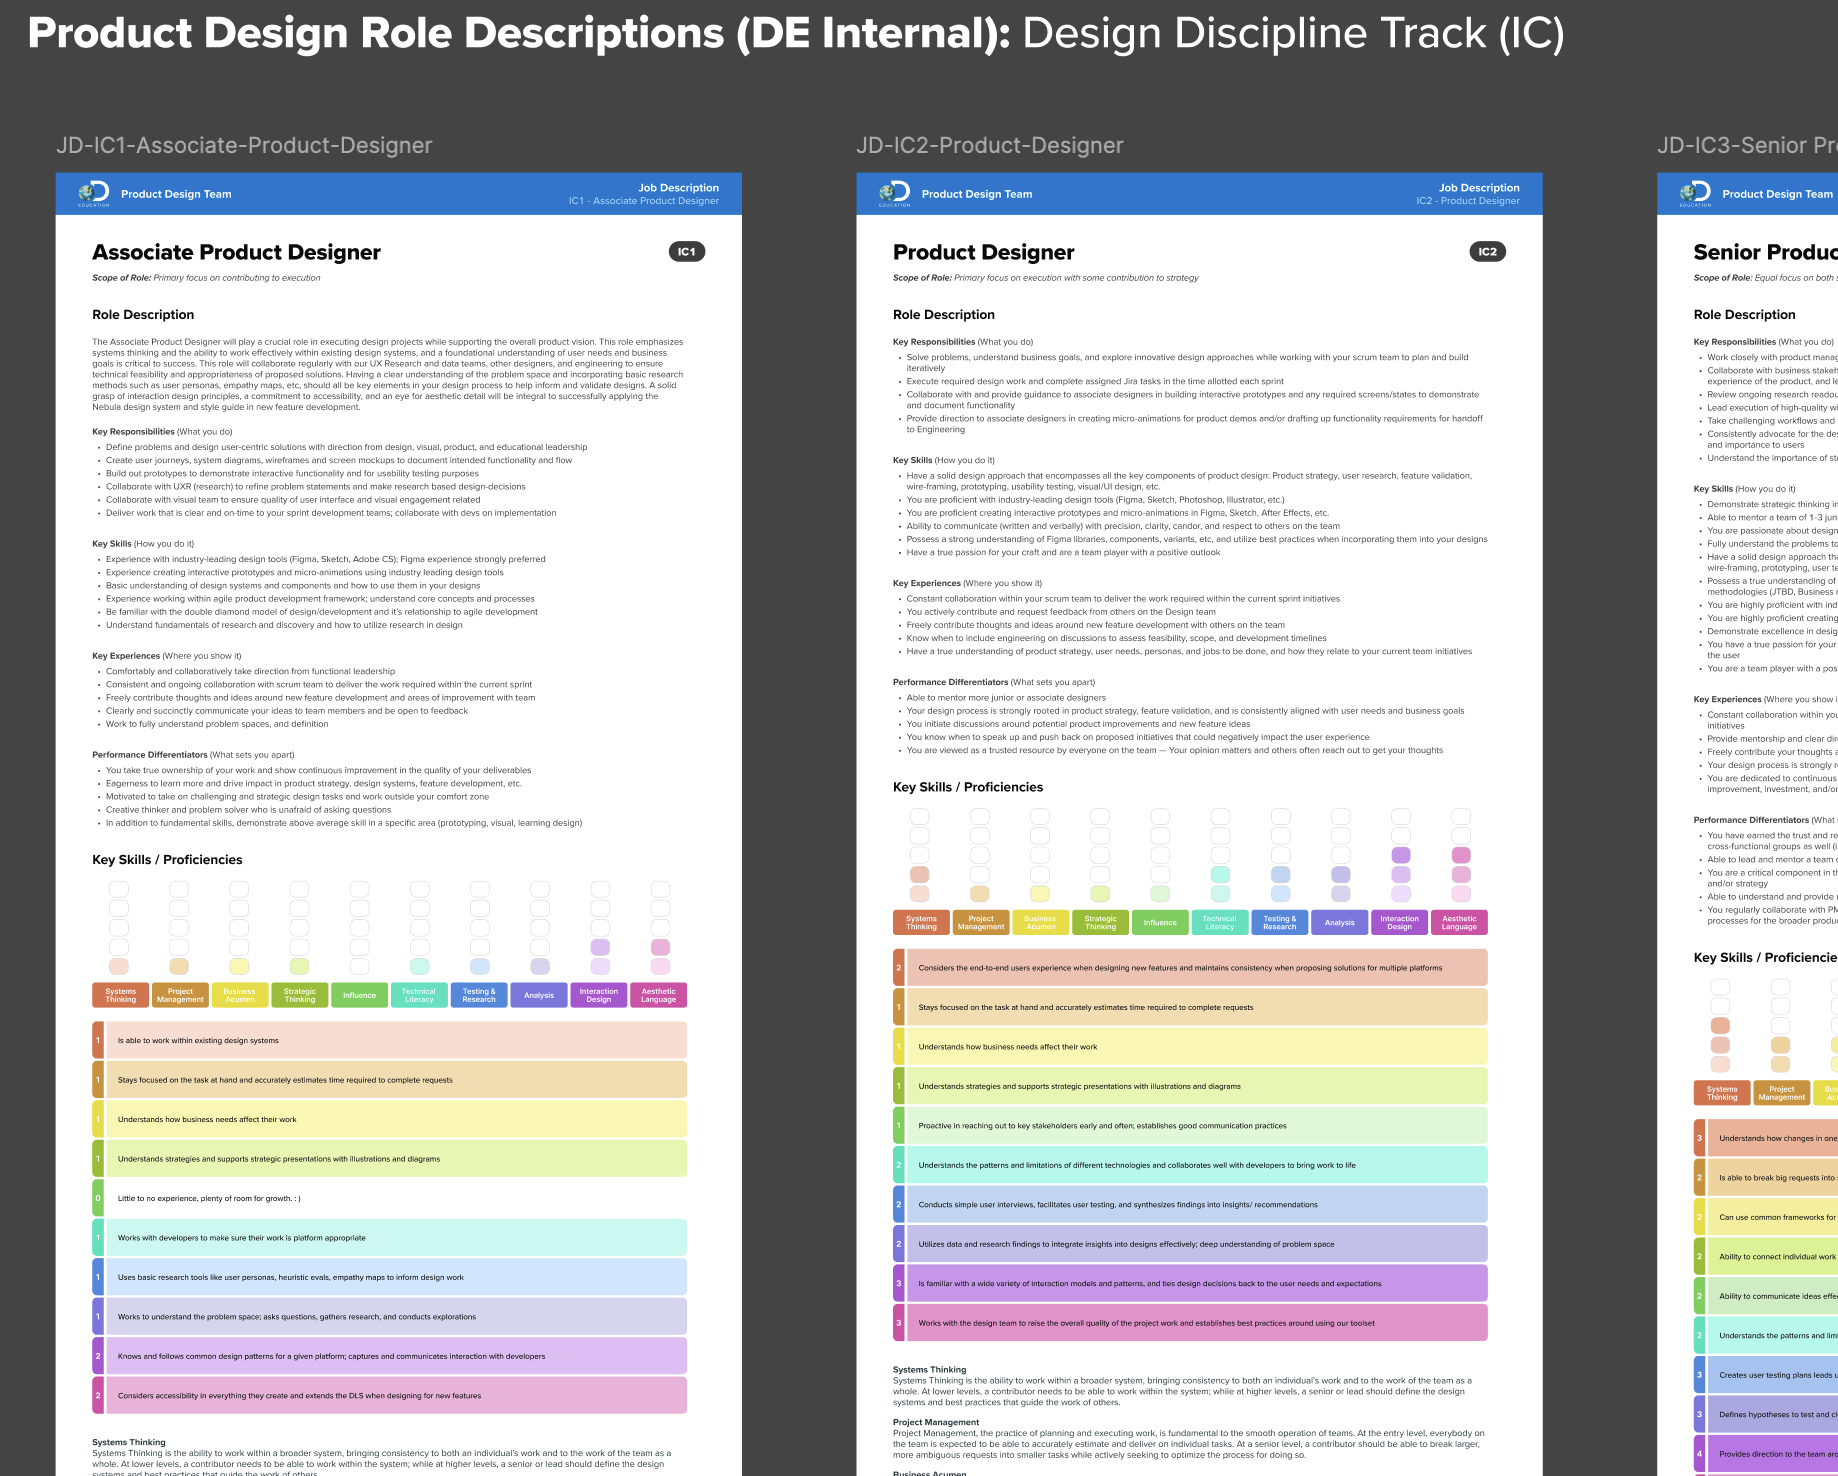Click the Interaction Design tag on IC2 card
Image resolution: width=1838 pixels, height=1476 pixels.
pyautogui.click(x=1400, y=922)
